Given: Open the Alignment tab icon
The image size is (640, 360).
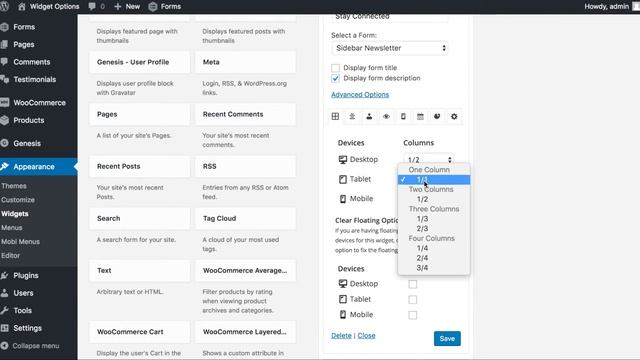Looking at the screenshot, I should coord(352,116).
